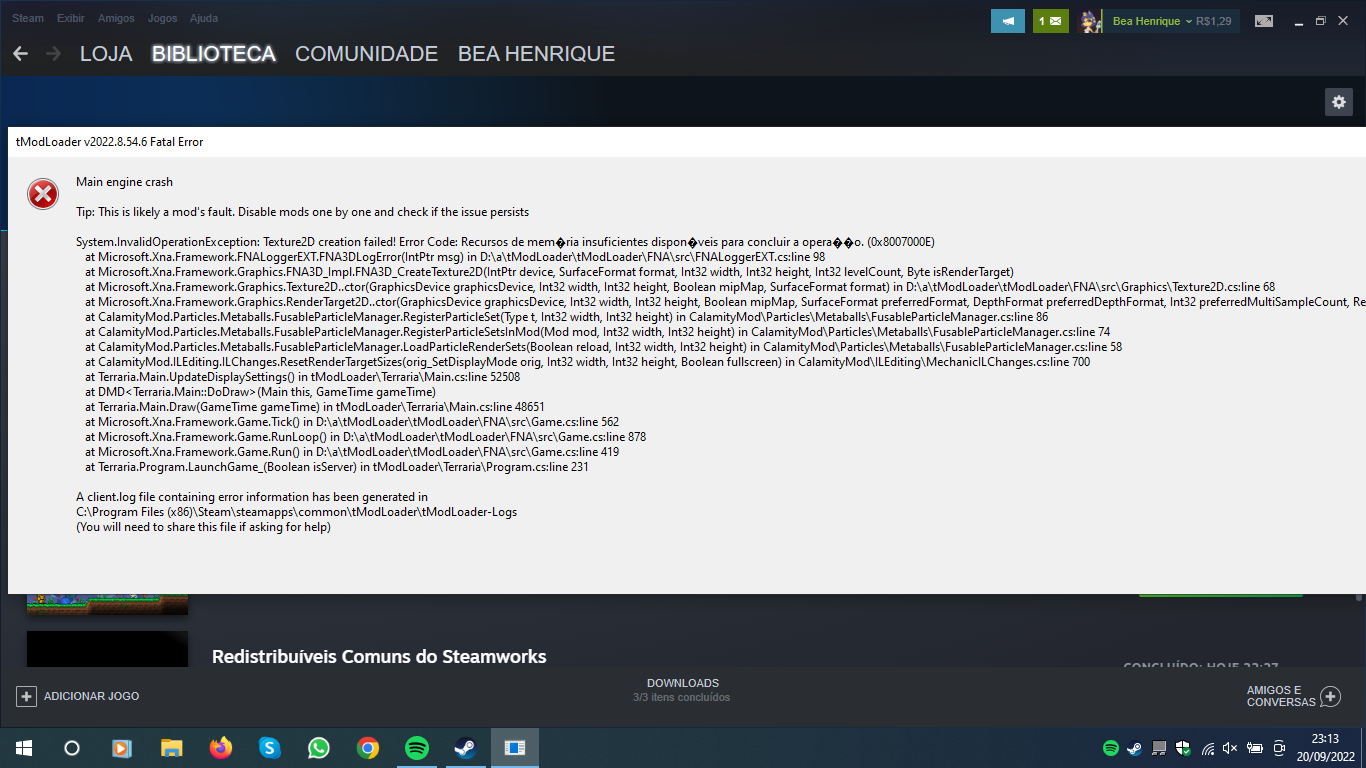Open the Windows Start menu

(x=23, y=748)
